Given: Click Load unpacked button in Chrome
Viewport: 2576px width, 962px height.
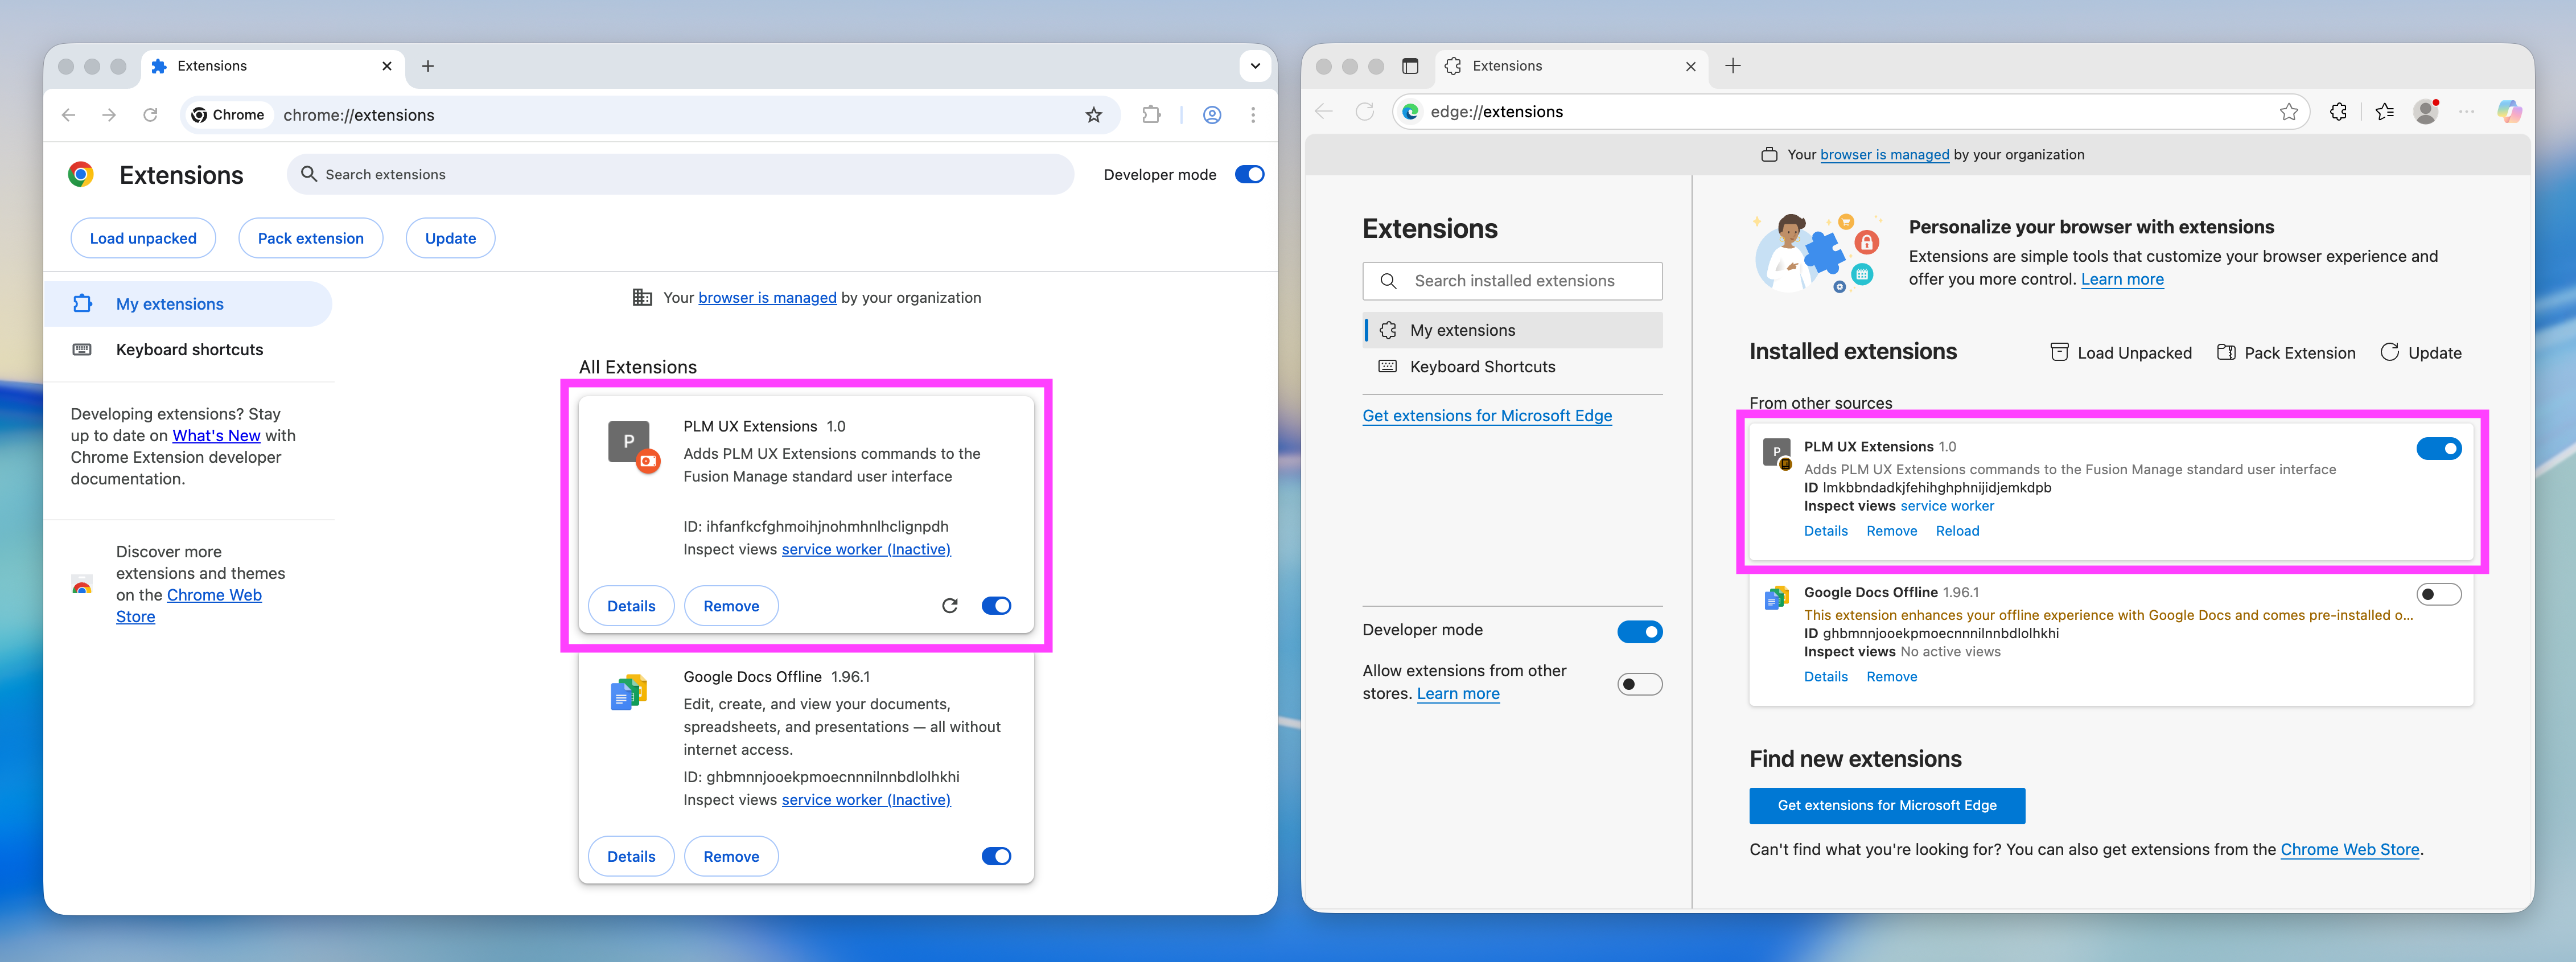Looking at the screenshot, I should coord(143,238).
